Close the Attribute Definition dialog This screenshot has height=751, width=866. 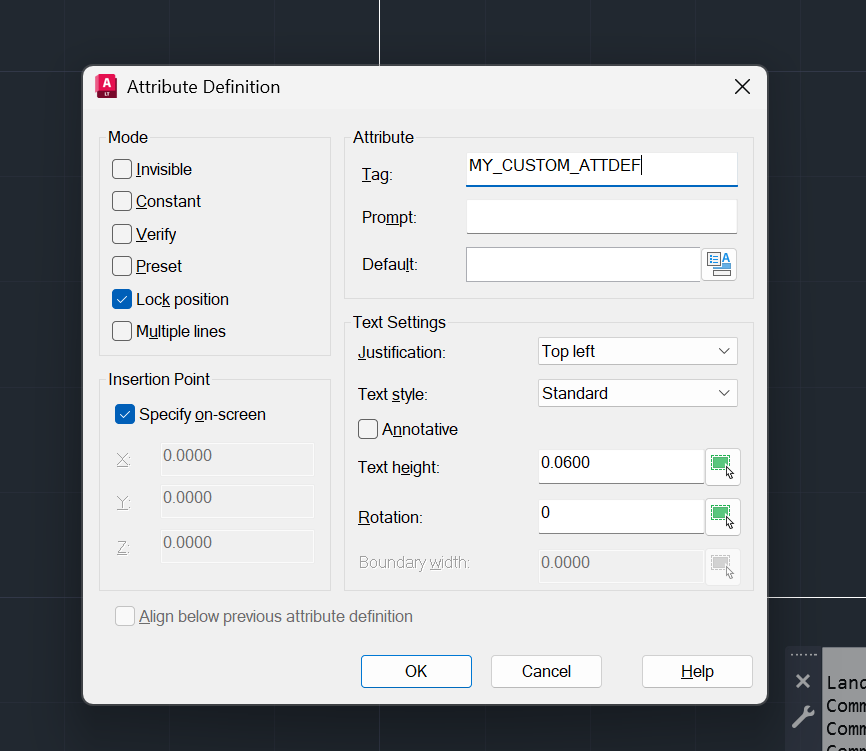point(742,86)
